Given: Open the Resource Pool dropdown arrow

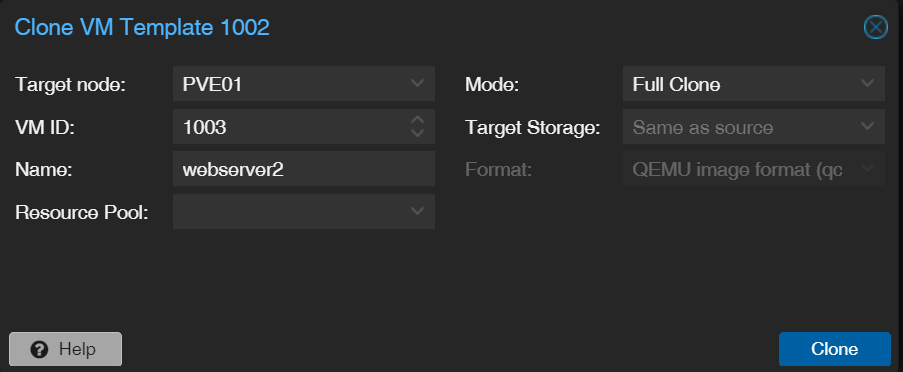Looking at the screenshot, I should coord(418,211).
